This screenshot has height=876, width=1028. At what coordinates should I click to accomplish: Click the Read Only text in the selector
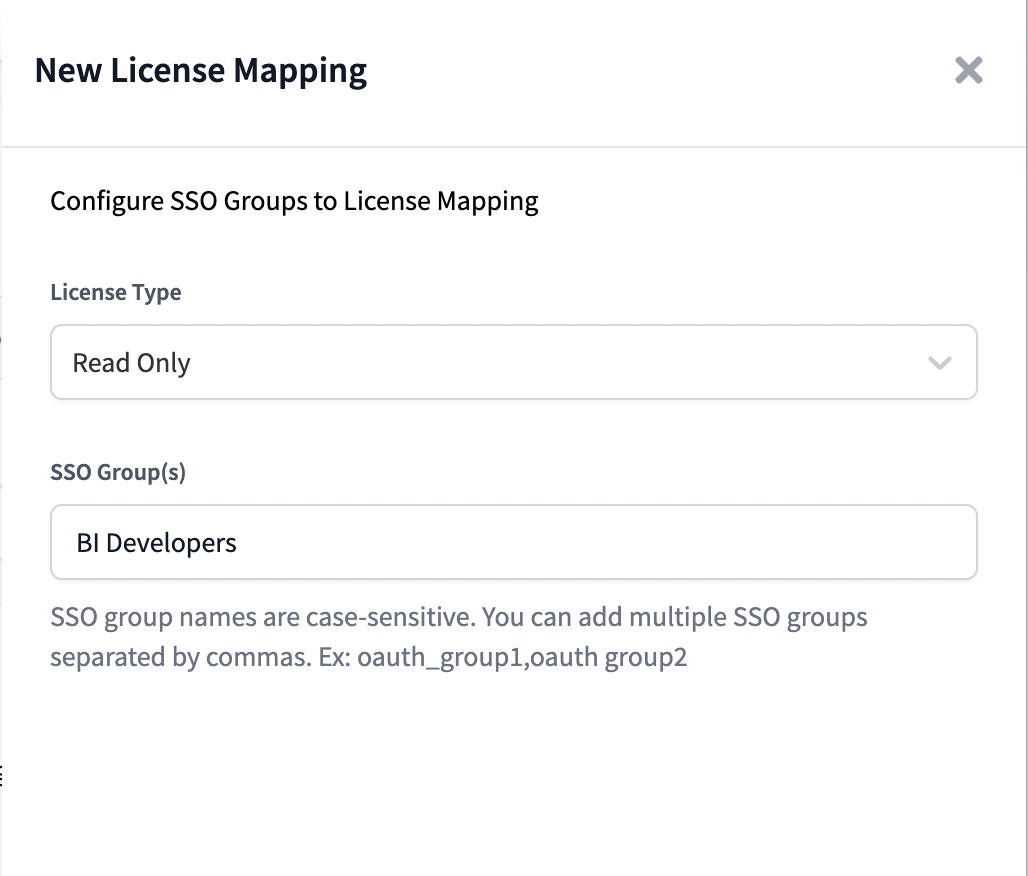pos(131,362)
